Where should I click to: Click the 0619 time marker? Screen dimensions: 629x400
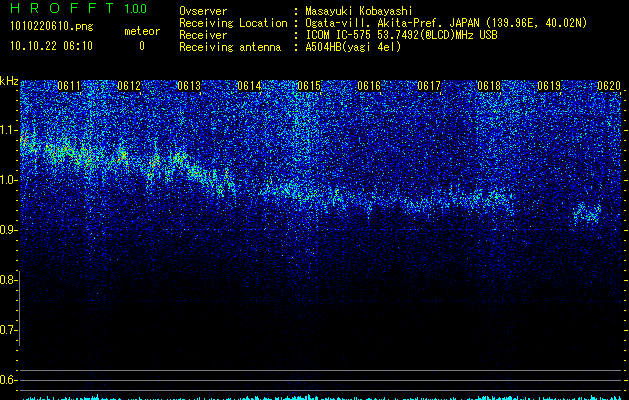549,86
